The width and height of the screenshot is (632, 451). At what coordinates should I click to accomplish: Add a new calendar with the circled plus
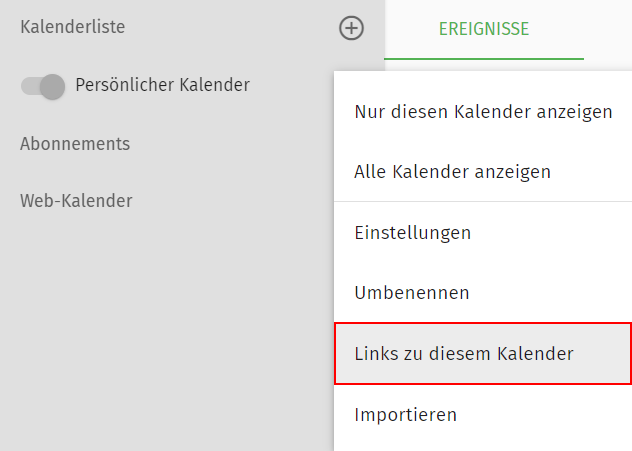pyautogui.click(x=351, y=28)
